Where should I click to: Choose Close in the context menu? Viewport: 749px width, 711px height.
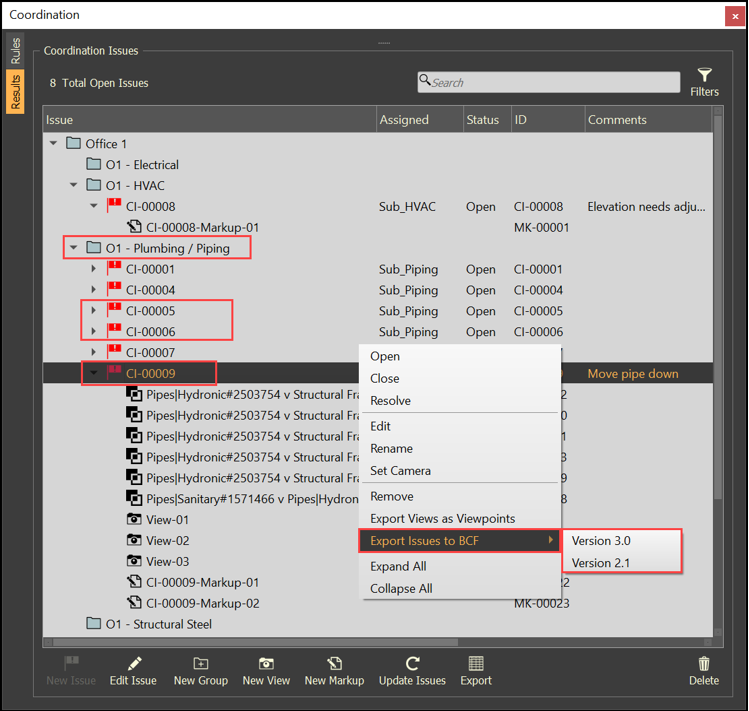tap(460, 378)
